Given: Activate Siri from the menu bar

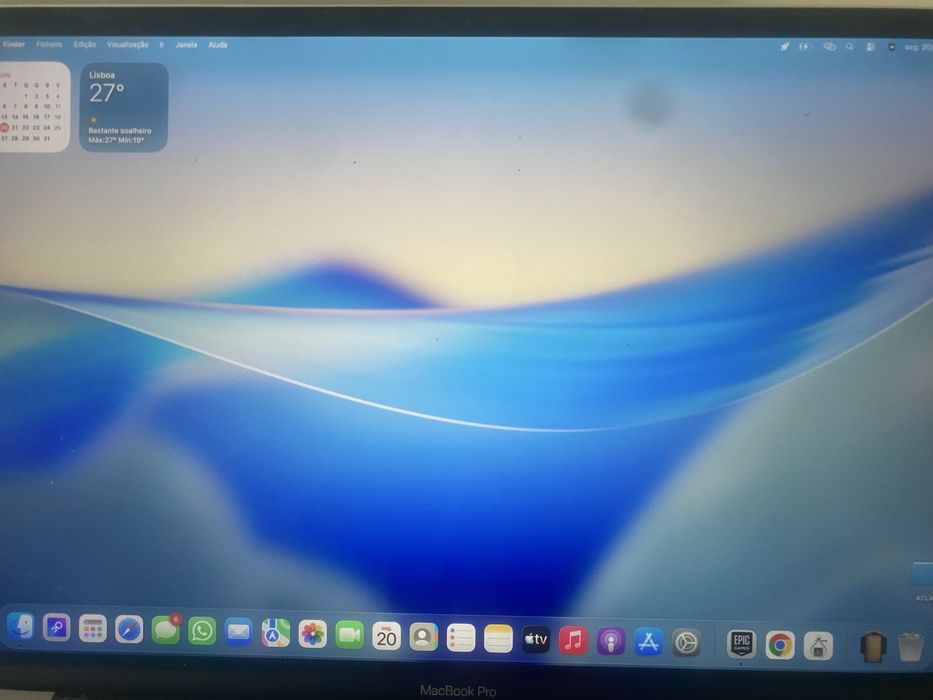Looking at the screenshot, I should (x=891, y=47).
